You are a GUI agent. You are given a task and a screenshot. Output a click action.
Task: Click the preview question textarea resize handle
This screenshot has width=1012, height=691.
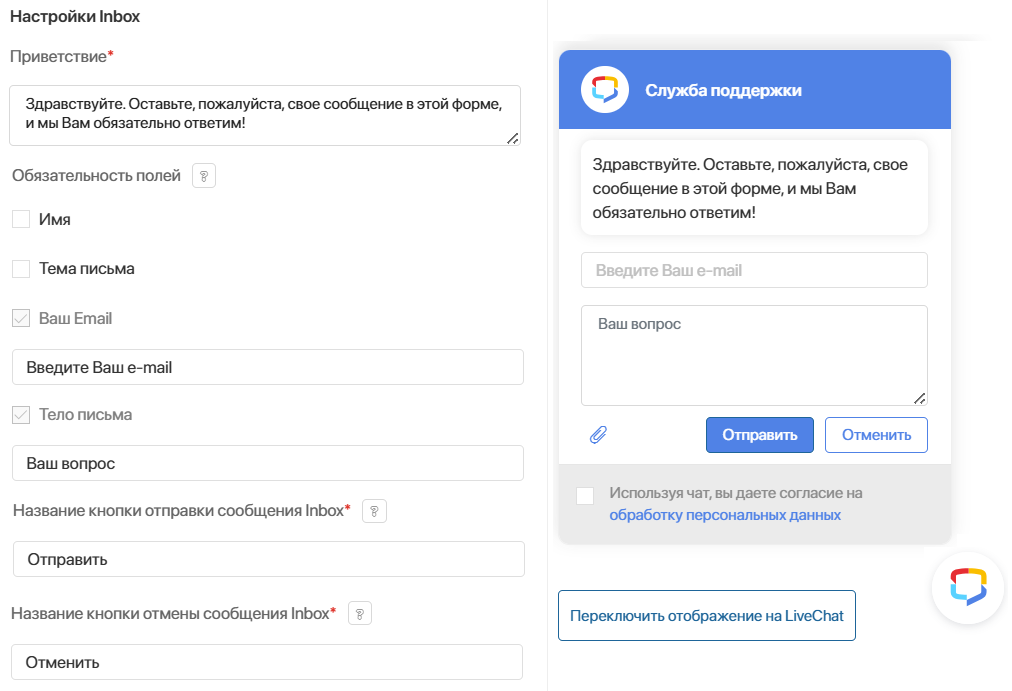(920, 398)
